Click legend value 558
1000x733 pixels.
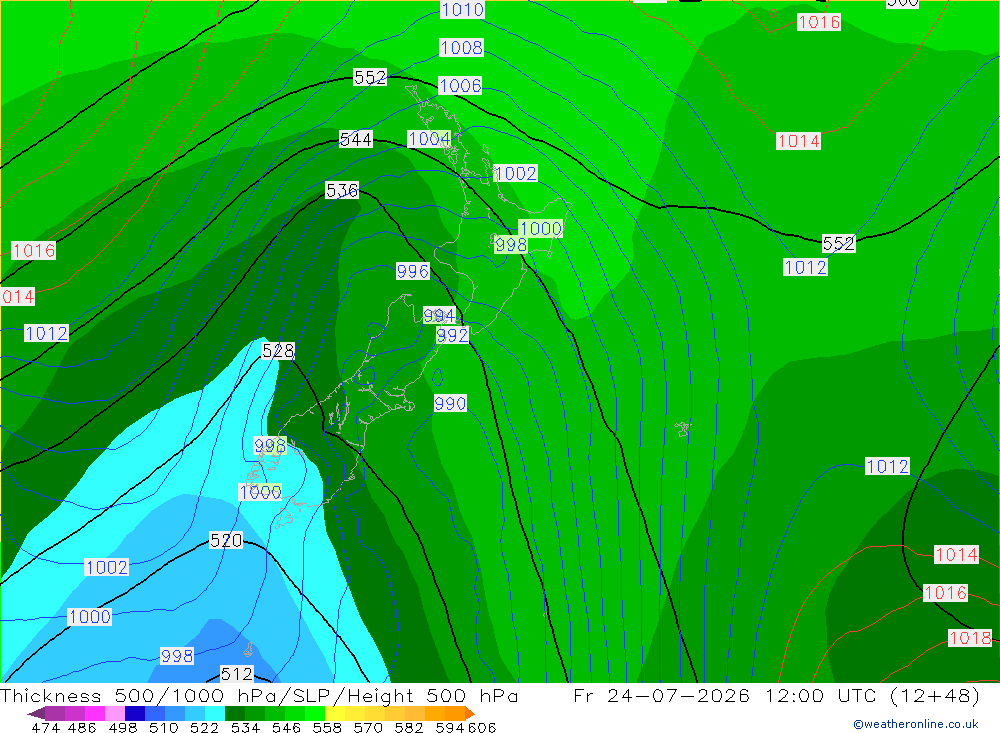click(x=327, y=728)
